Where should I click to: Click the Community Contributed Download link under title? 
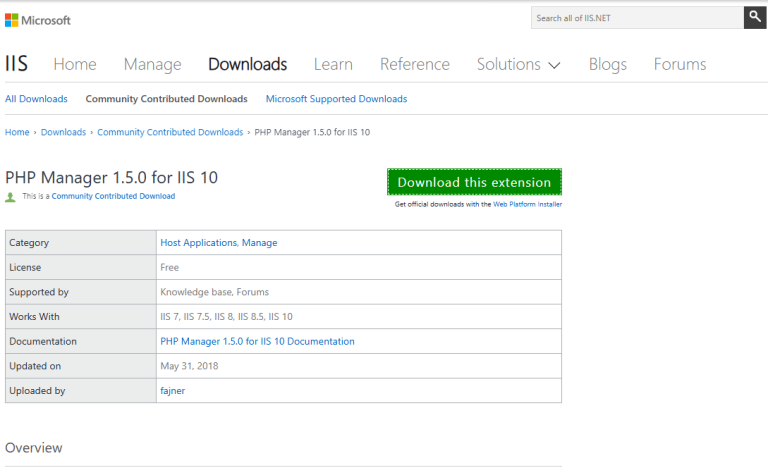click(113, 196)
